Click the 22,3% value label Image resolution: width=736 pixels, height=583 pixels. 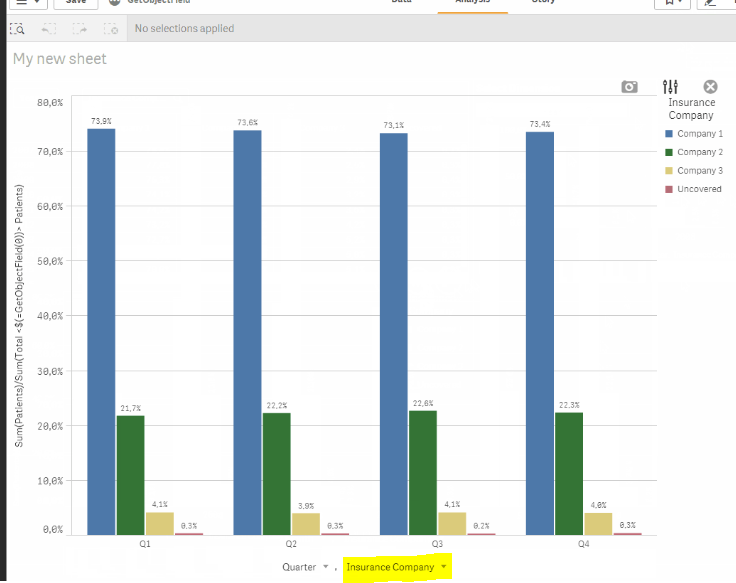click(569, 405)
